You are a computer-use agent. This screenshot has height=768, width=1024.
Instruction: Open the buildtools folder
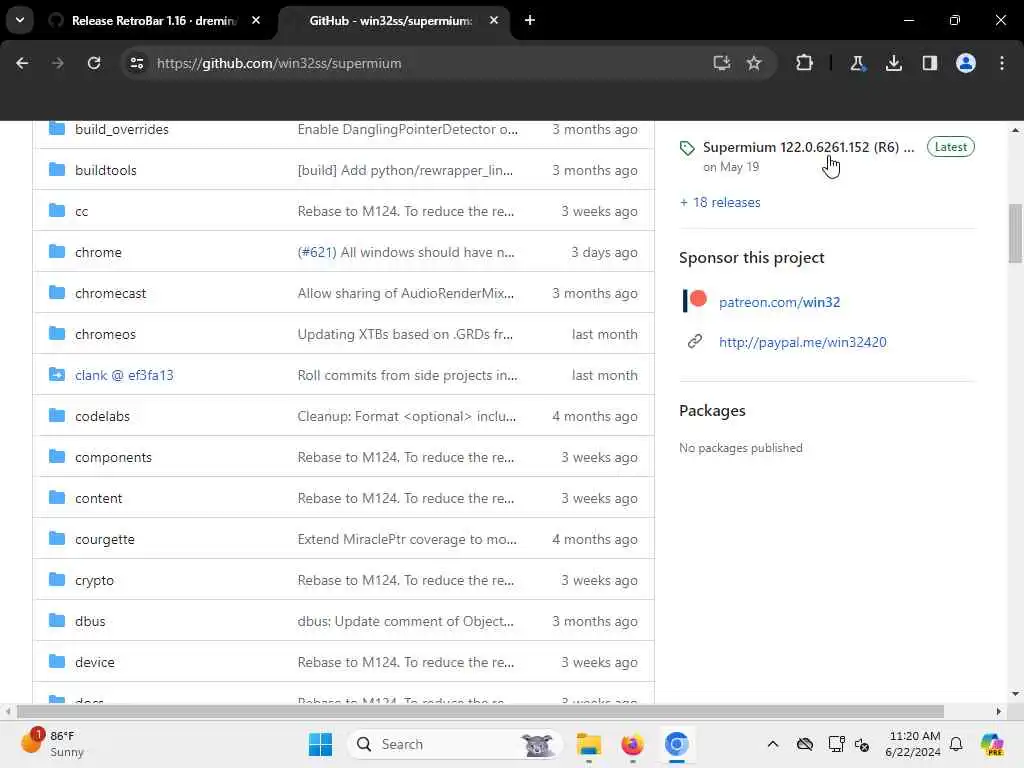pyautogui.click(x=106, y=170)
